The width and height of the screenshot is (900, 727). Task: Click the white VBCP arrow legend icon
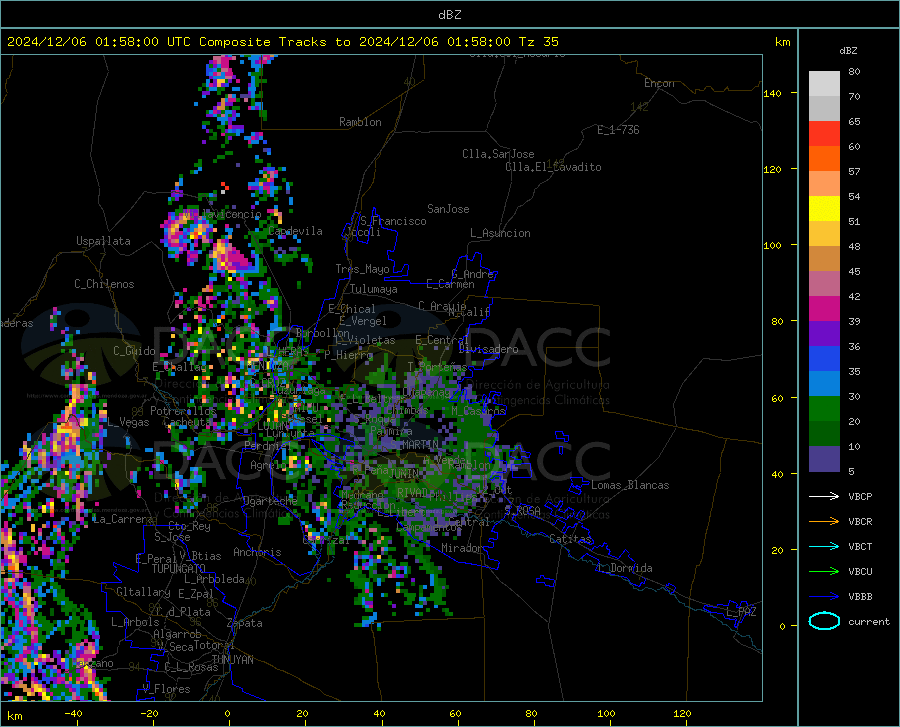(824, 496)
